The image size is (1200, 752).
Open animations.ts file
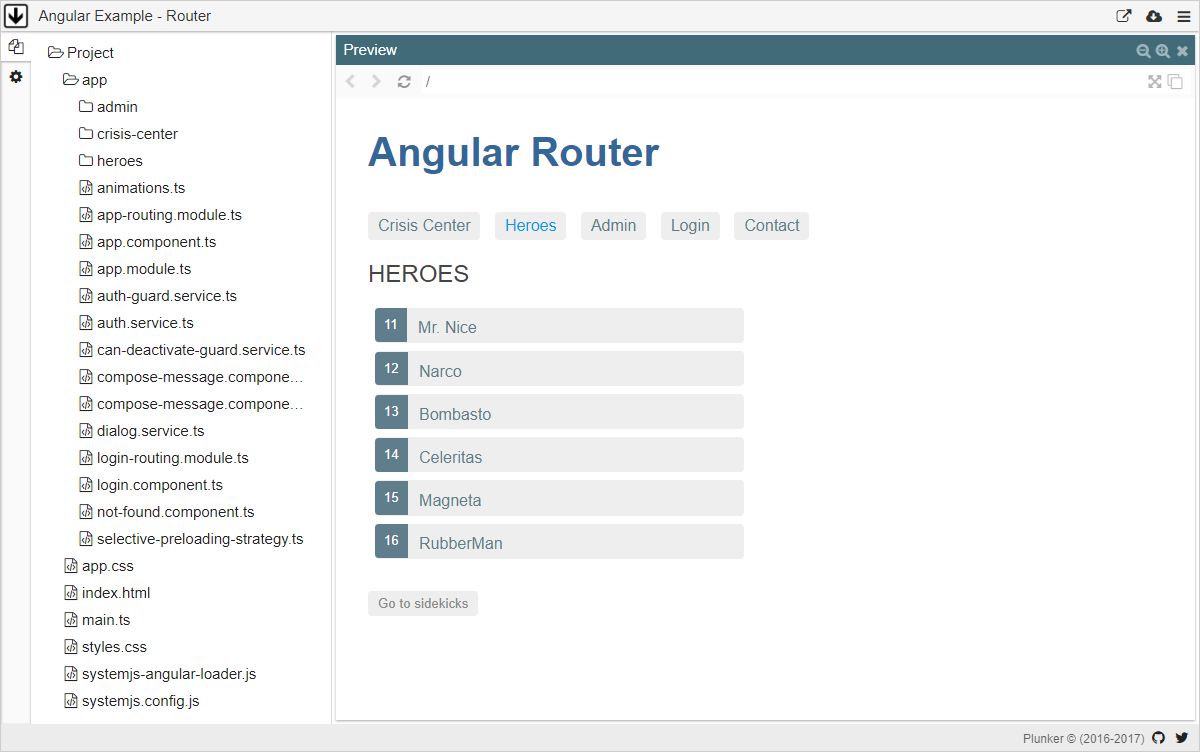(131, 187)
